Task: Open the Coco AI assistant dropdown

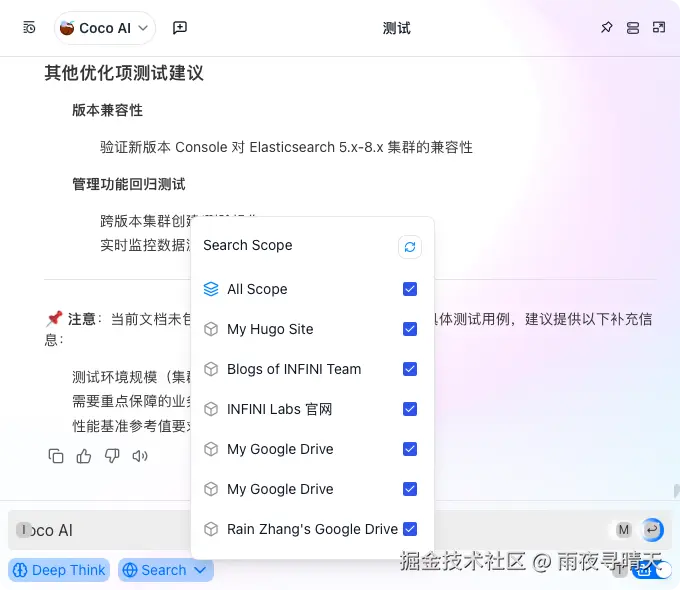Action: (x=105, y=28)
